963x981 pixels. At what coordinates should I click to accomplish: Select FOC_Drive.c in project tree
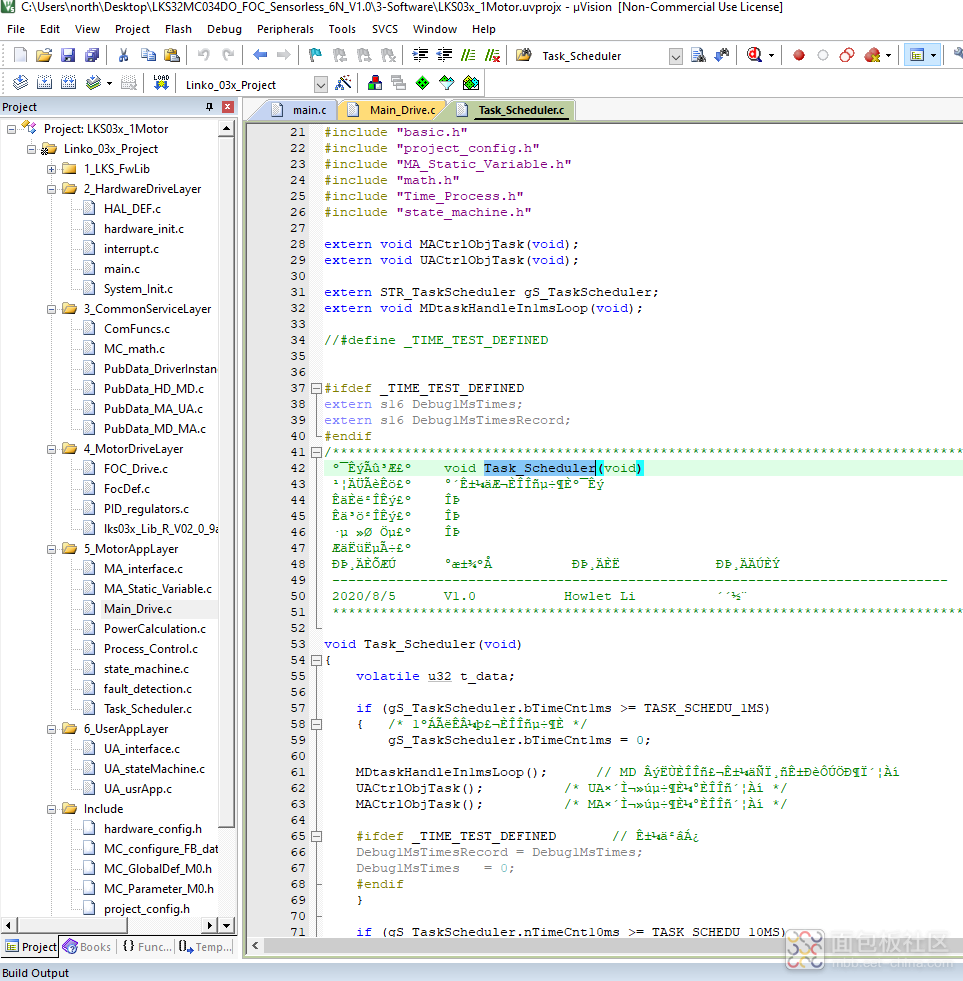pos(136,469)
